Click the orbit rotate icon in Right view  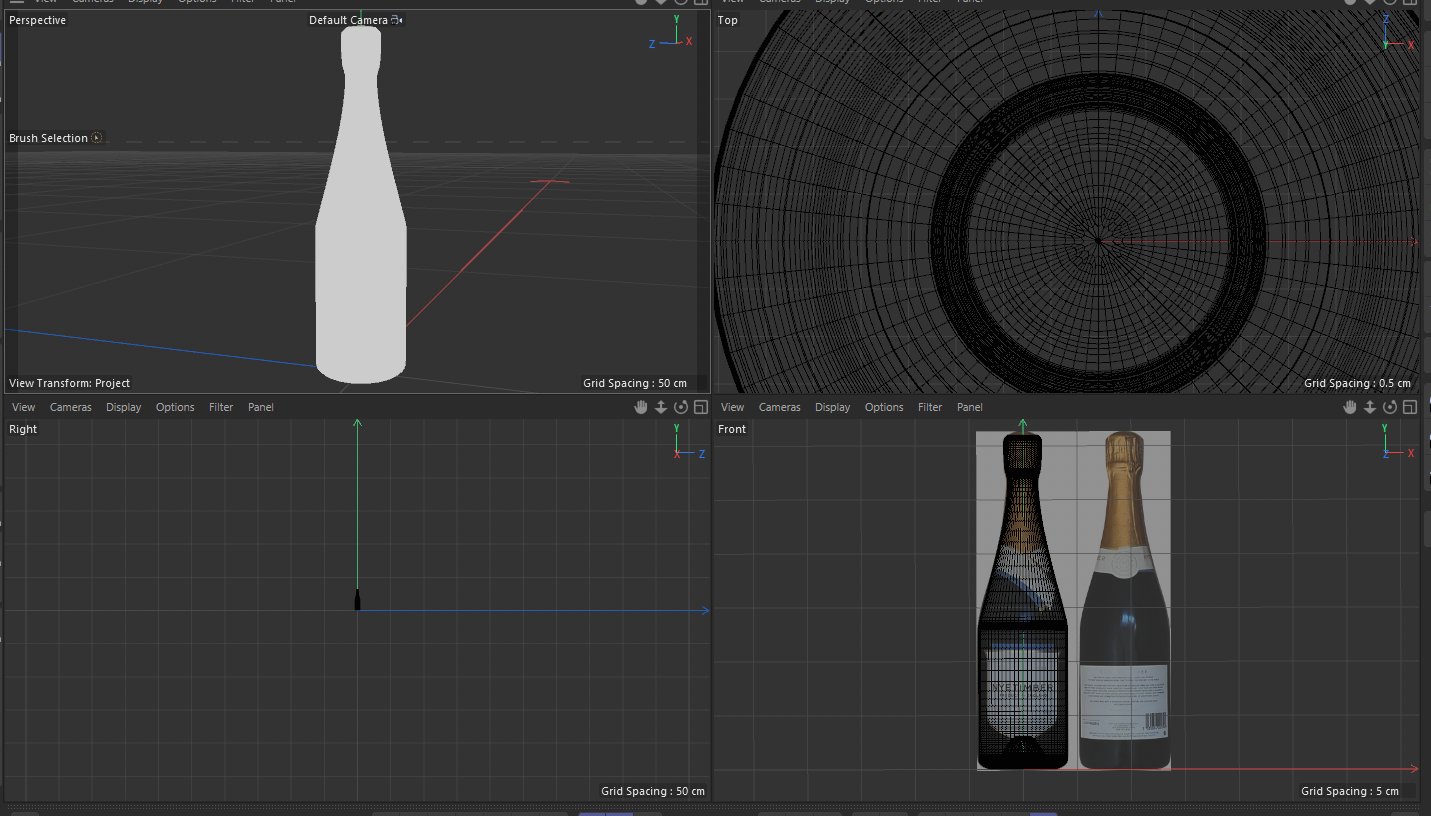[681, 407]
